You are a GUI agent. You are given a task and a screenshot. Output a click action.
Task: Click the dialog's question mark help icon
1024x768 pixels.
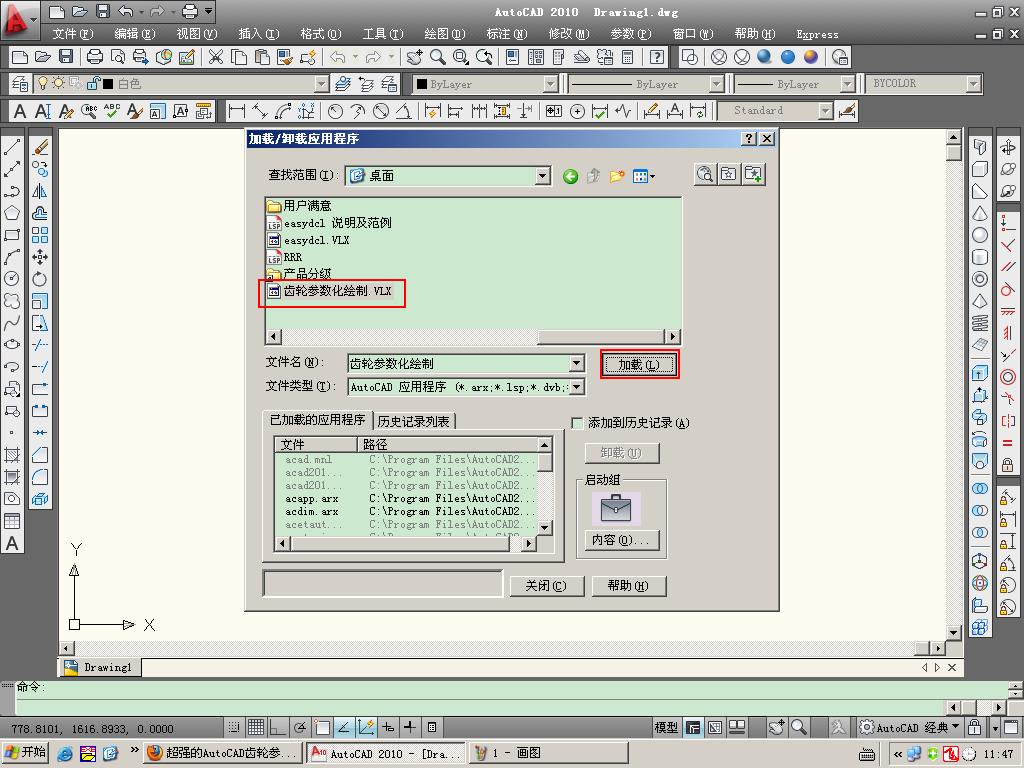(x=750, y=138)
